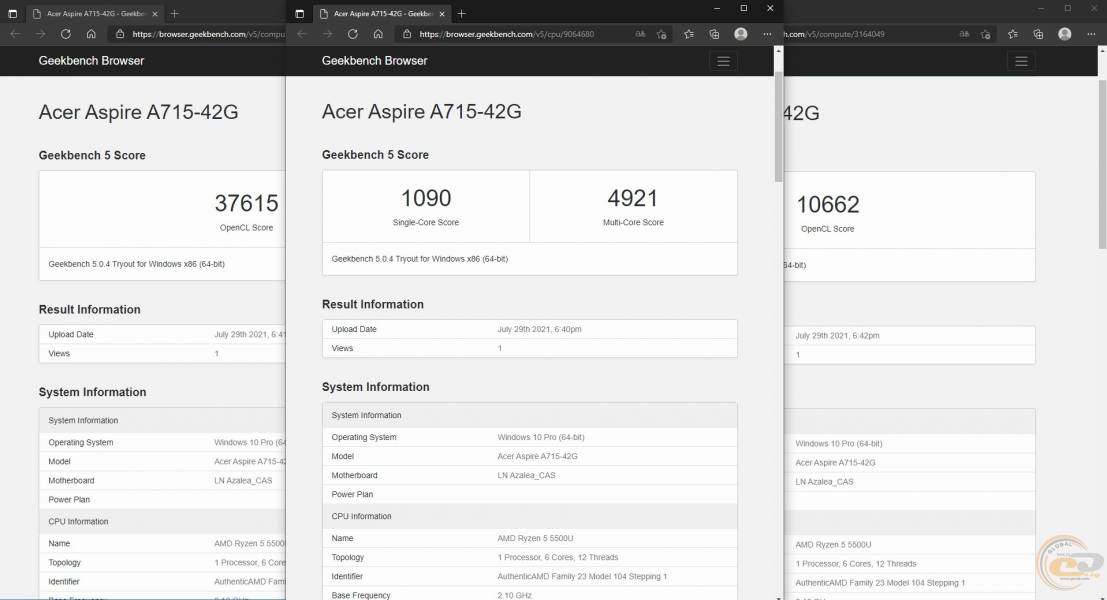Open Settings and more menu in middle window
Image resolution: width=1107 pixels, height=600 pixels.
767,34
